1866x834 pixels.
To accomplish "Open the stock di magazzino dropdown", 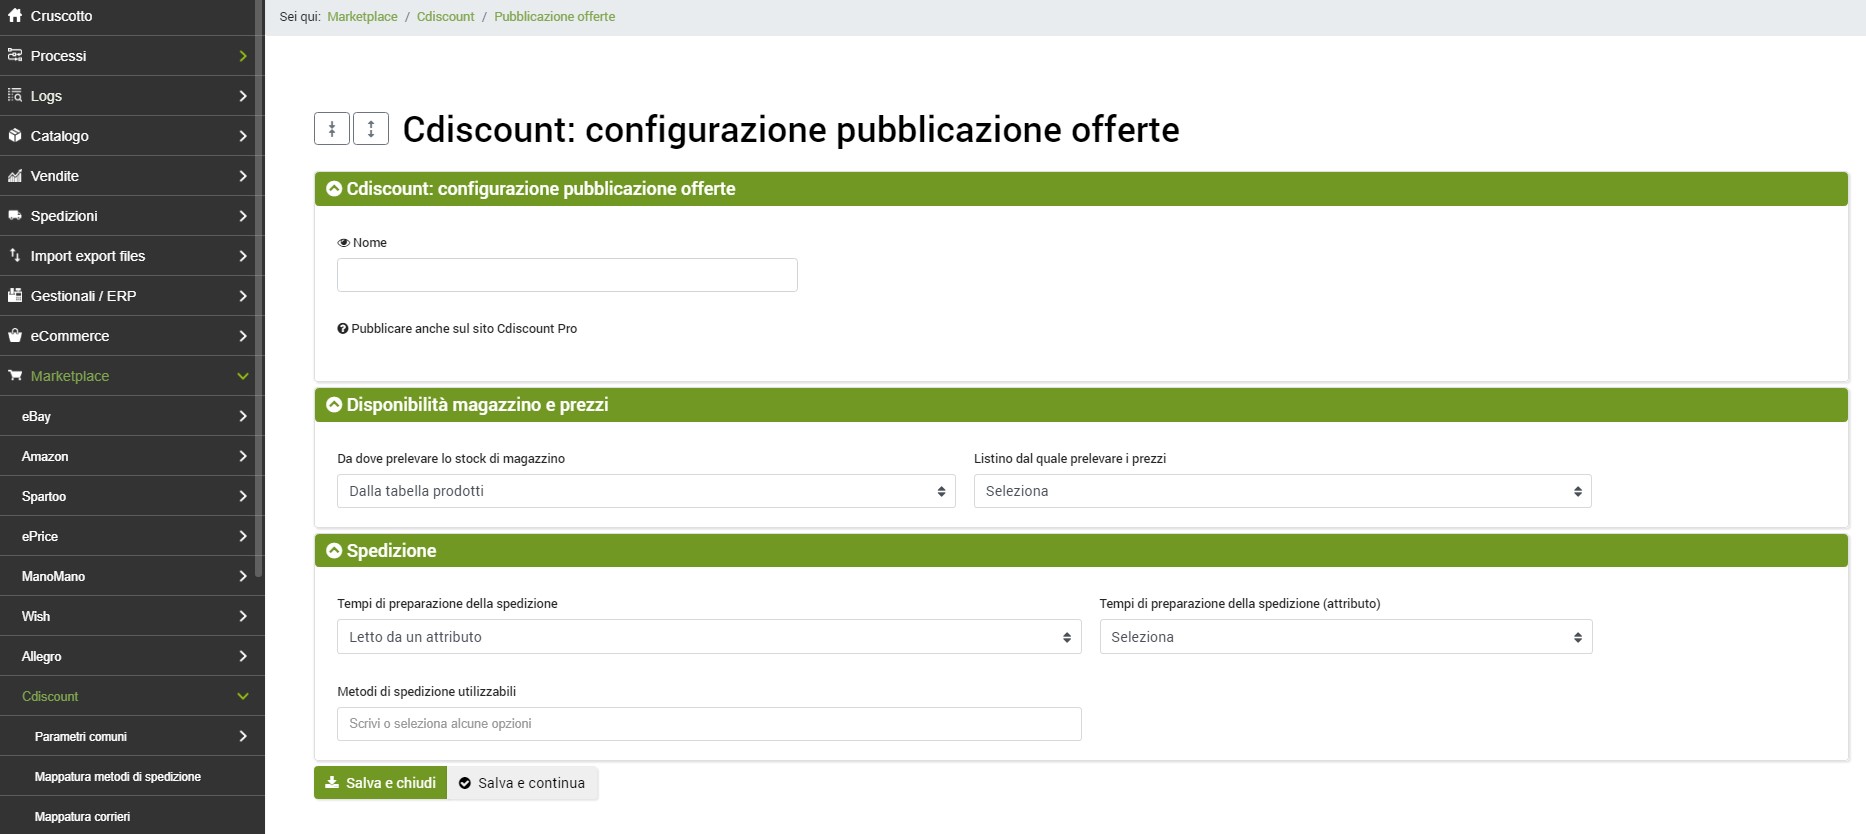I will click(x=646, y=491).
